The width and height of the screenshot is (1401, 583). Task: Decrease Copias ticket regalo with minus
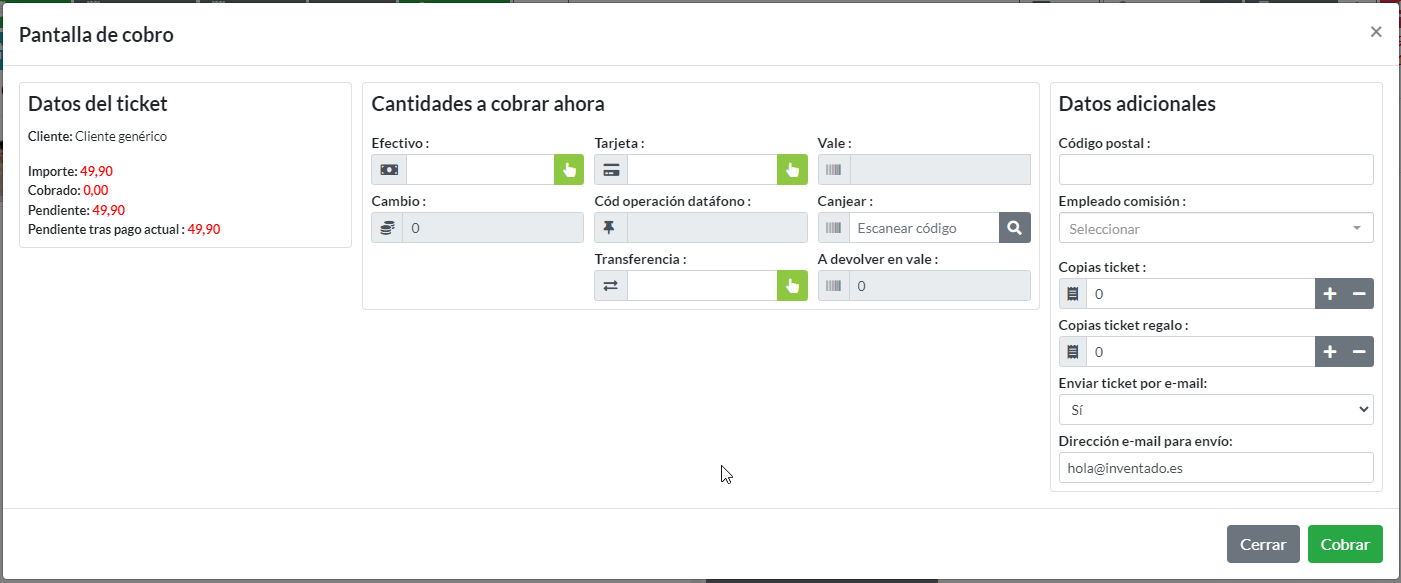[1359, 352]
